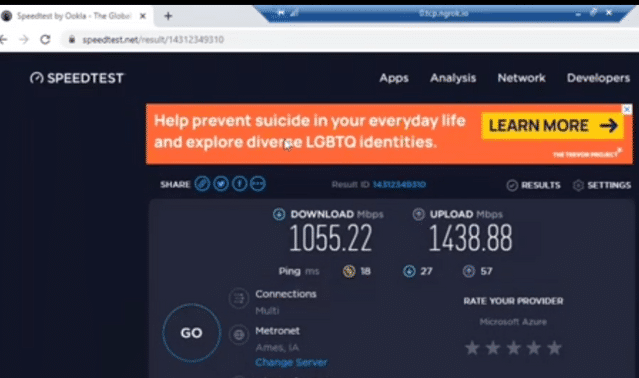
Task: Open more share options icon
Action: (x=258, y=184)
